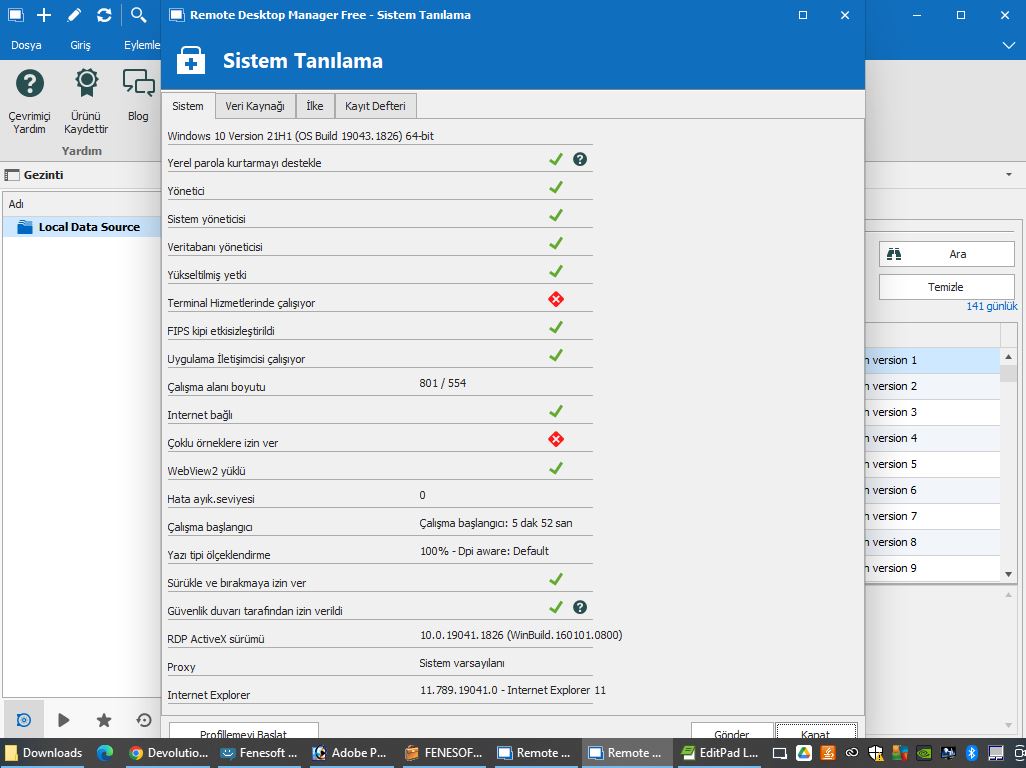Click the add new entry plus icon

coord(44,15)
